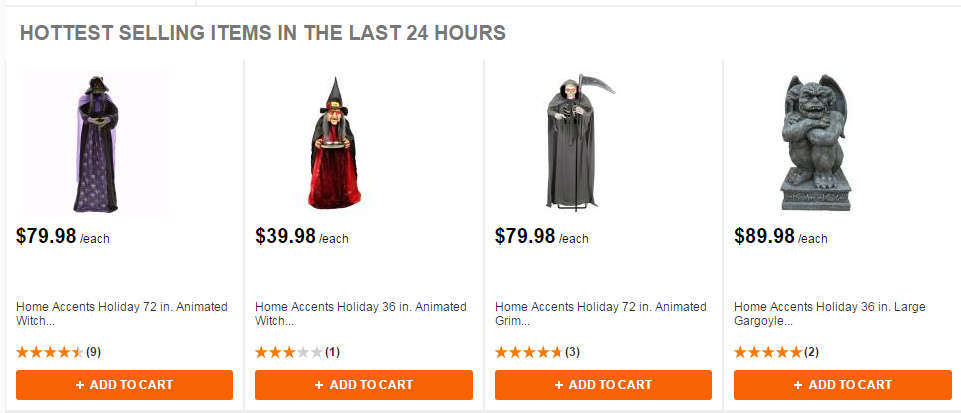The image size is (961, 413).
Task: Open the purple 72 in. Animated Witch image
Action: coord(96,143)
